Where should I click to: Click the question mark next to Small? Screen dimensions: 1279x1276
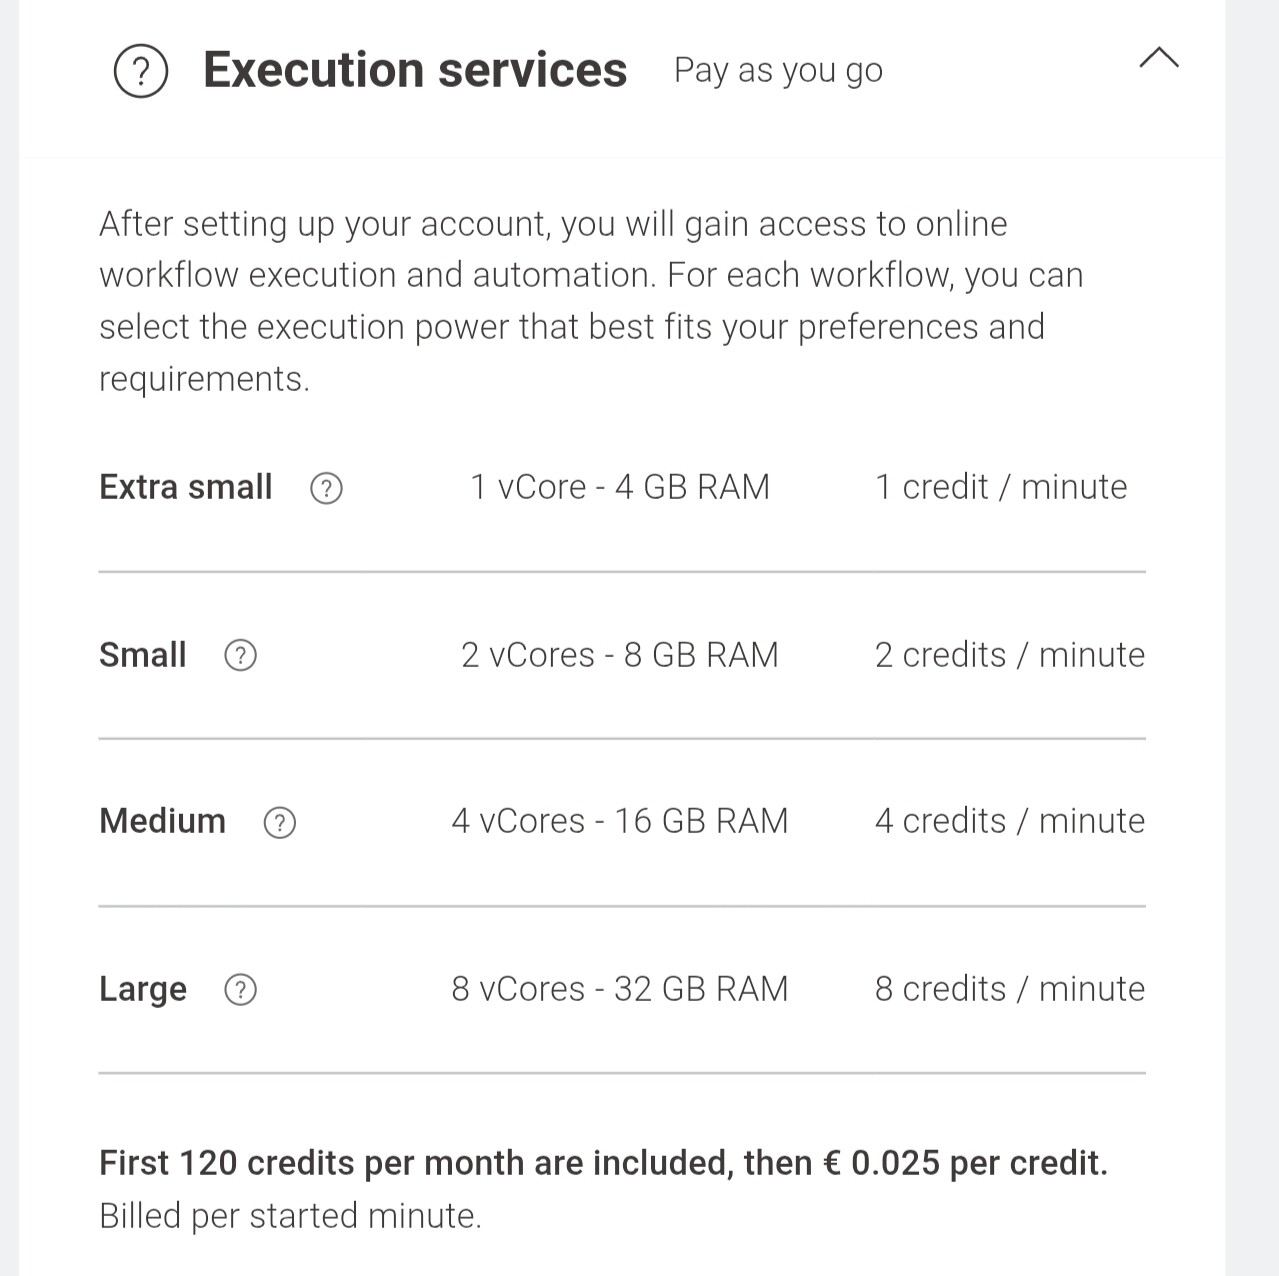pyautogui.click(x=240, y=656)
